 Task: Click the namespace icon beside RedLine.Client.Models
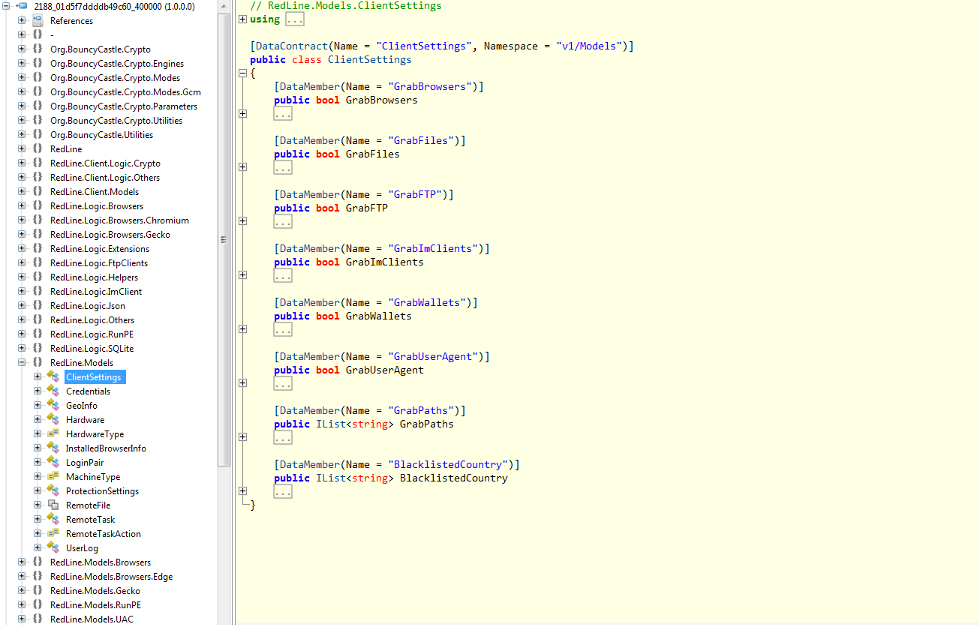[x=37, y=191]
